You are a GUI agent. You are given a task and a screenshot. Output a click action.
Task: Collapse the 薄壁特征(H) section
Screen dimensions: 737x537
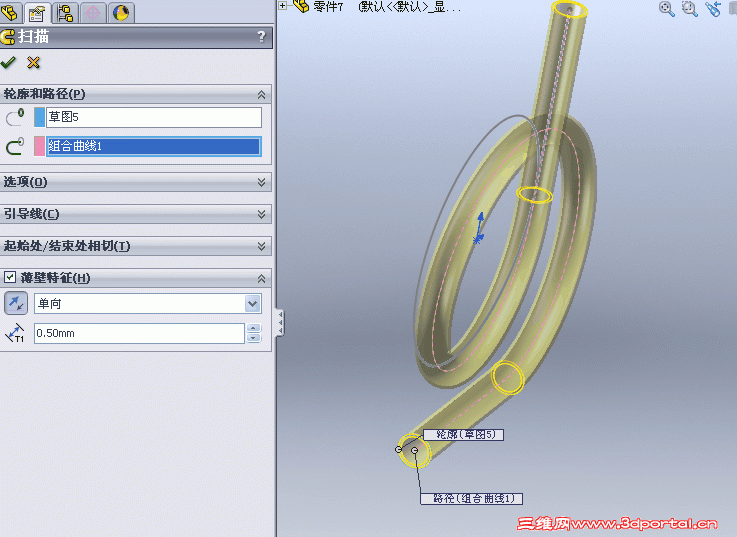(x=261, y=278)
